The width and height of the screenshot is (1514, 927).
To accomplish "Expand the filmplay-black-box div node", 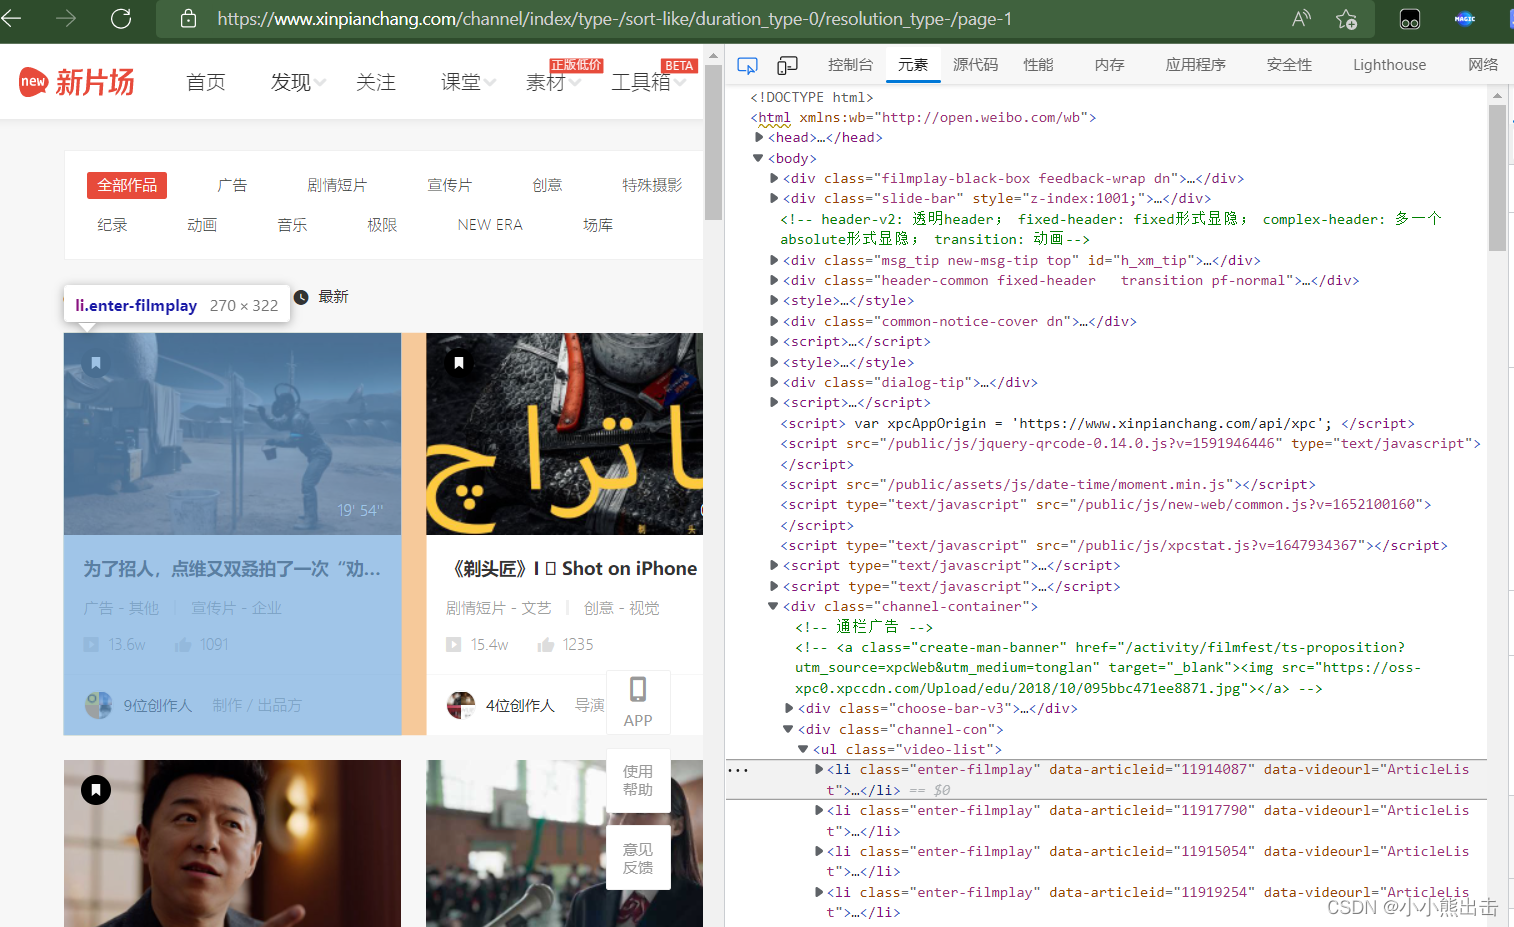I will 774,179.
